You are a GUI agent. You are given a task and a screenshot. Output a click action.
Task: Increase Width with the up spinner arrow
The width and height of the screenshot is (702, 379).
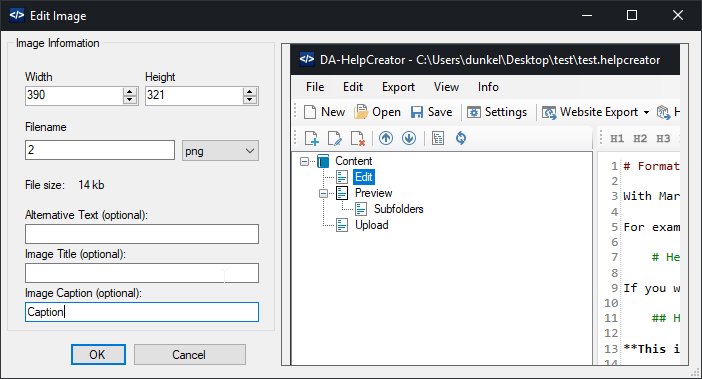[x=130, y=91]
